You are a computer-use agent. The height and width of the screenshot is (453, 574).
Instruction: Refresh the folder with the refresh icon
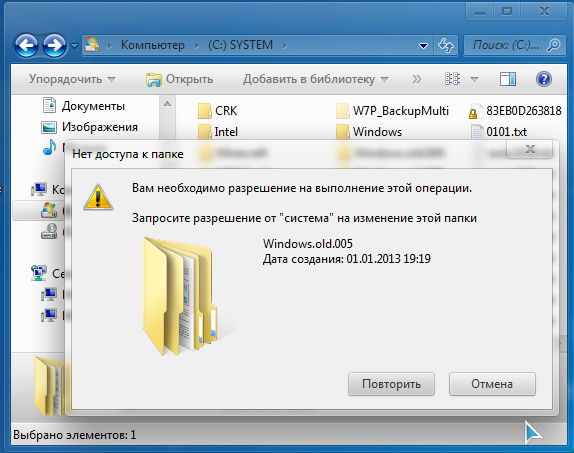[446, 45]
